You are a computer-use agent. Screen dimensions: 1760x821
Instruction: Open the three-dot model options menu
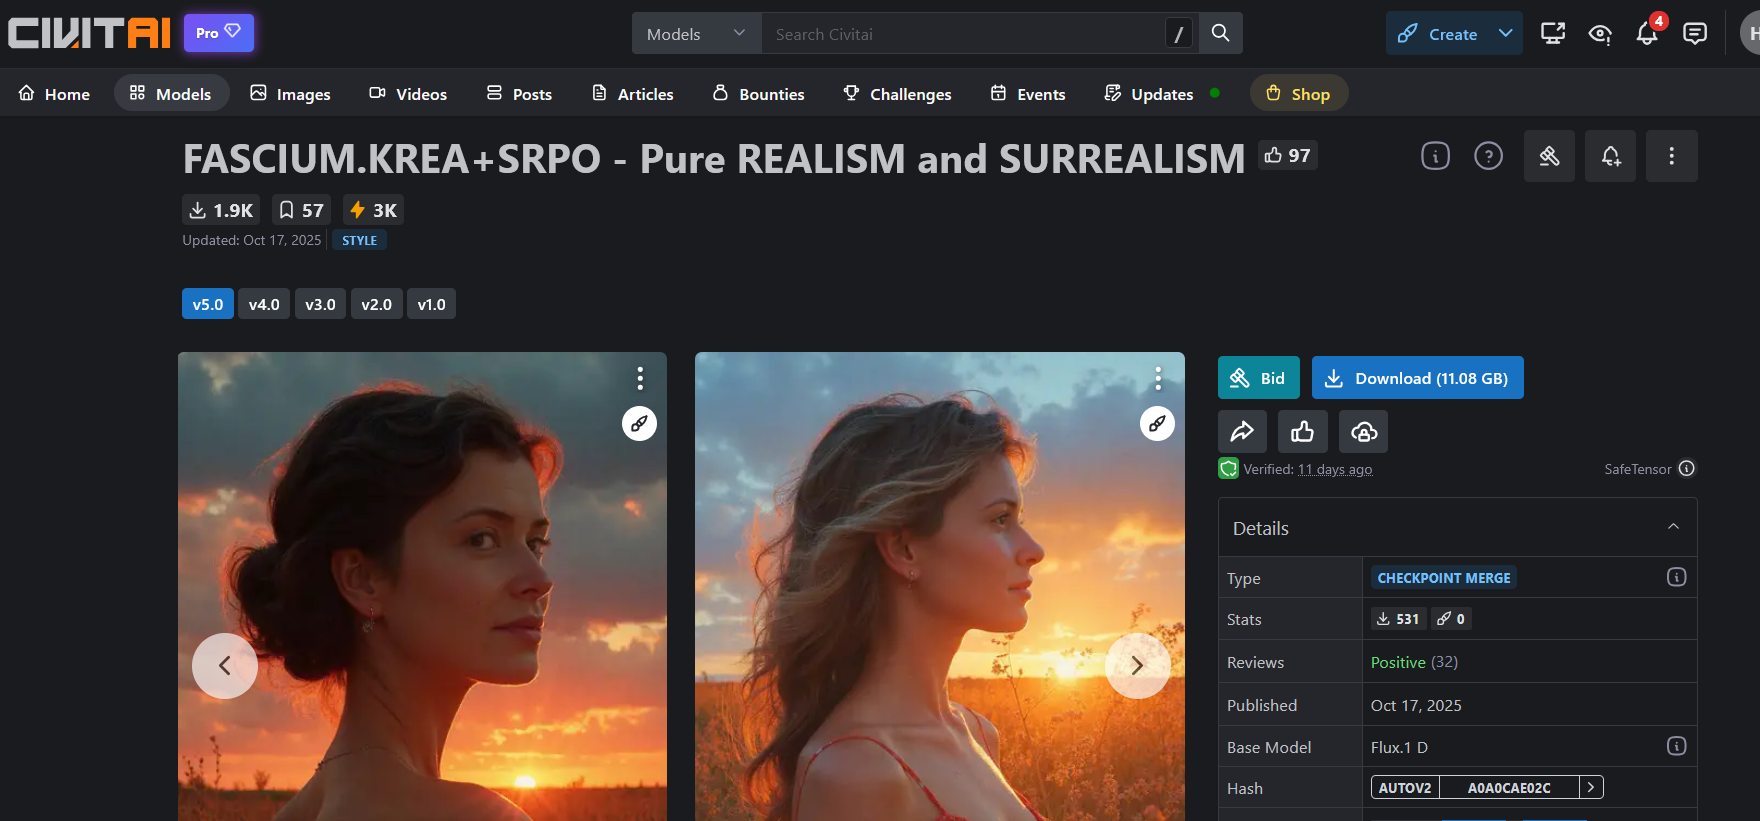click(1671, 156)
